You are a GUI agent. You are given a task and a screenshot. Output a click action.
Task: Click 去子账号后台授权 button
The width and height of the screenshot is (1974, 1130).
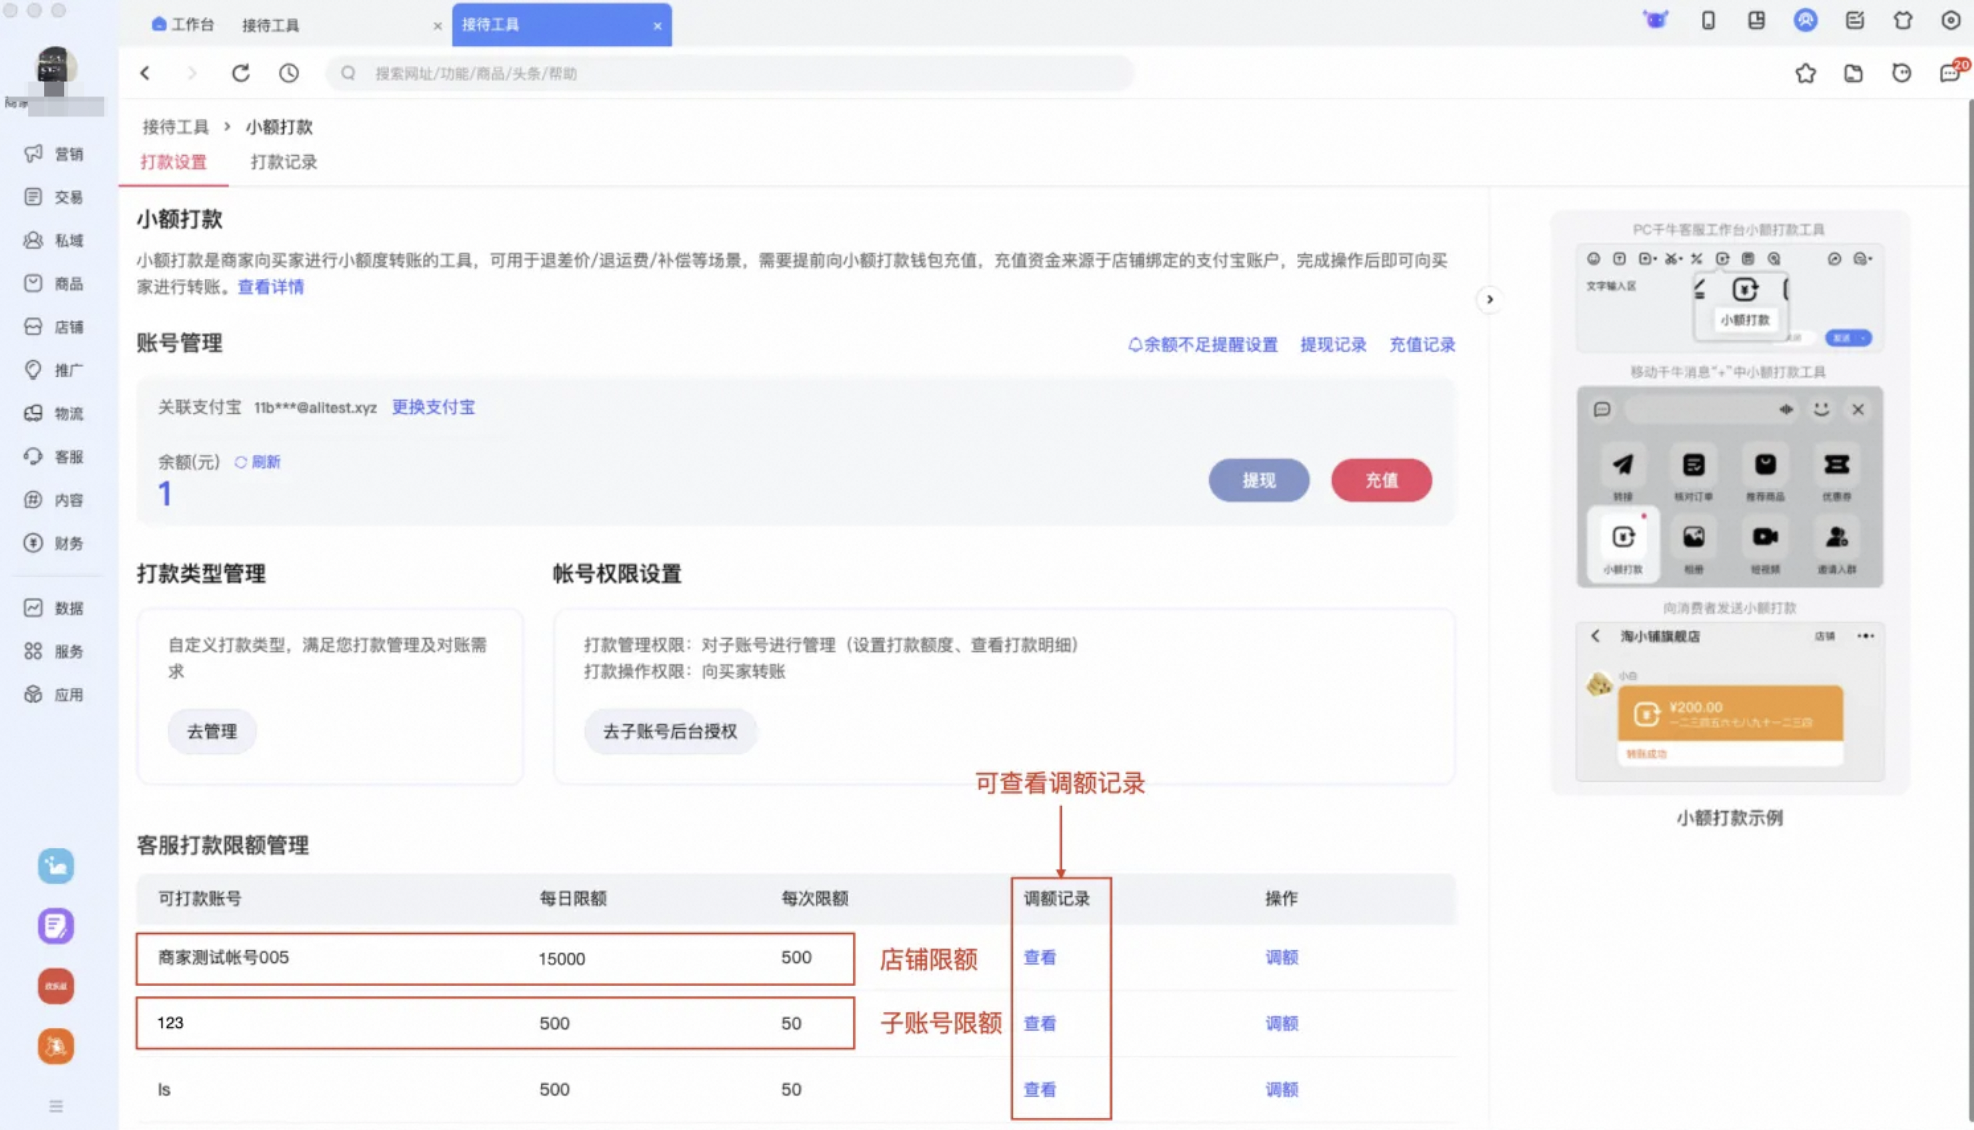click(x=670, y=731)
